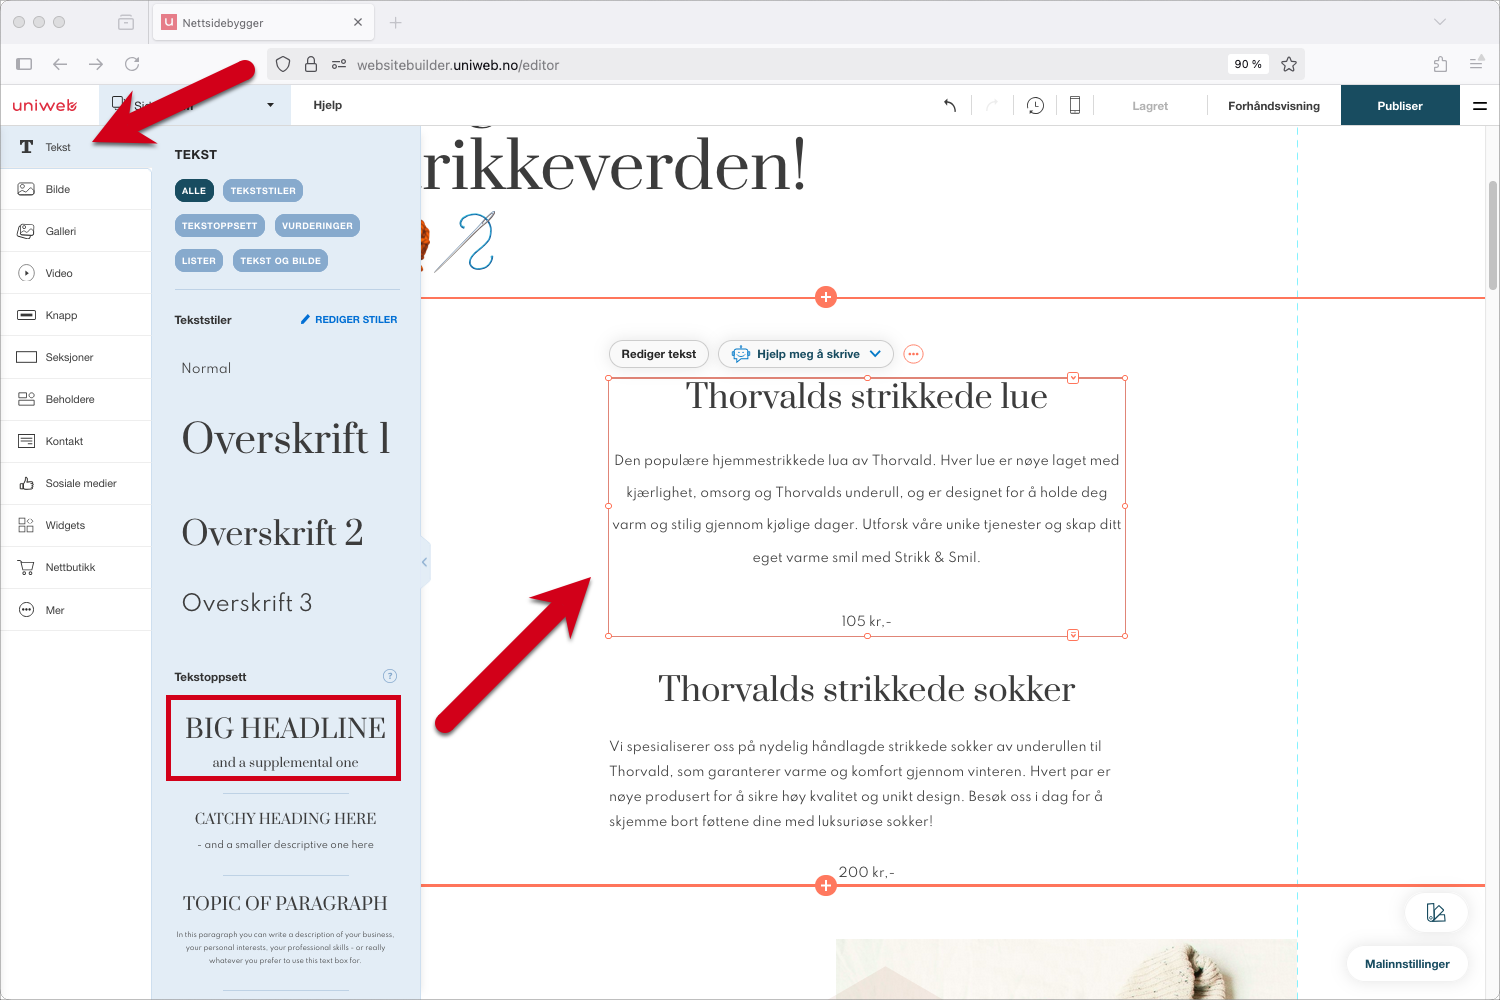Click the 200 kr,- price text
The image size is (1500, 1000).
point(867,872)
